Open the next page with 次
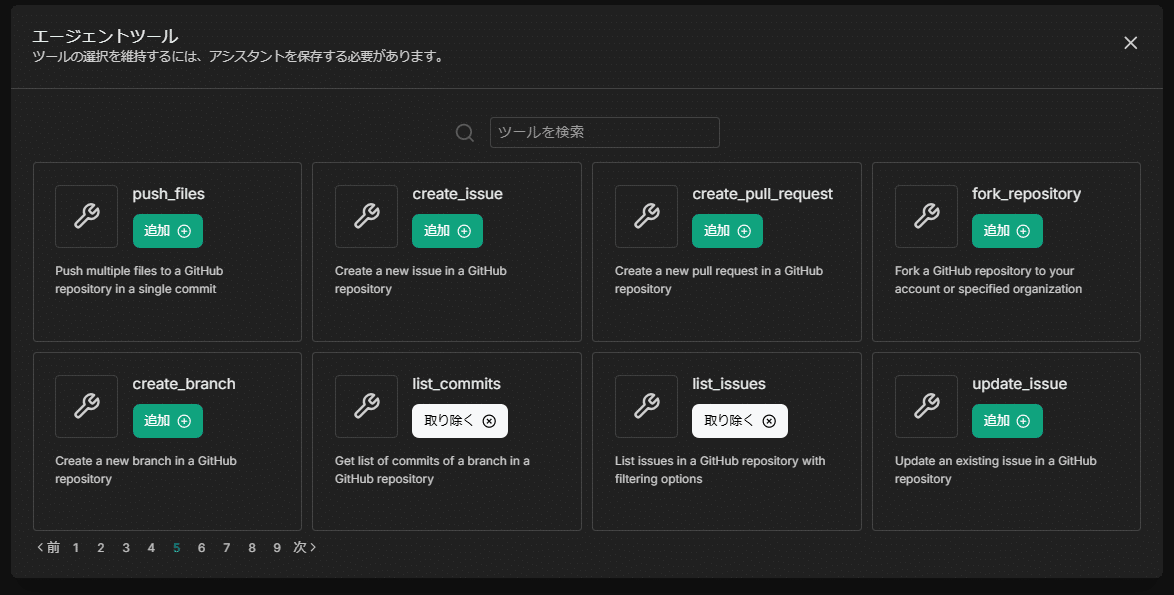 point(303,547)
